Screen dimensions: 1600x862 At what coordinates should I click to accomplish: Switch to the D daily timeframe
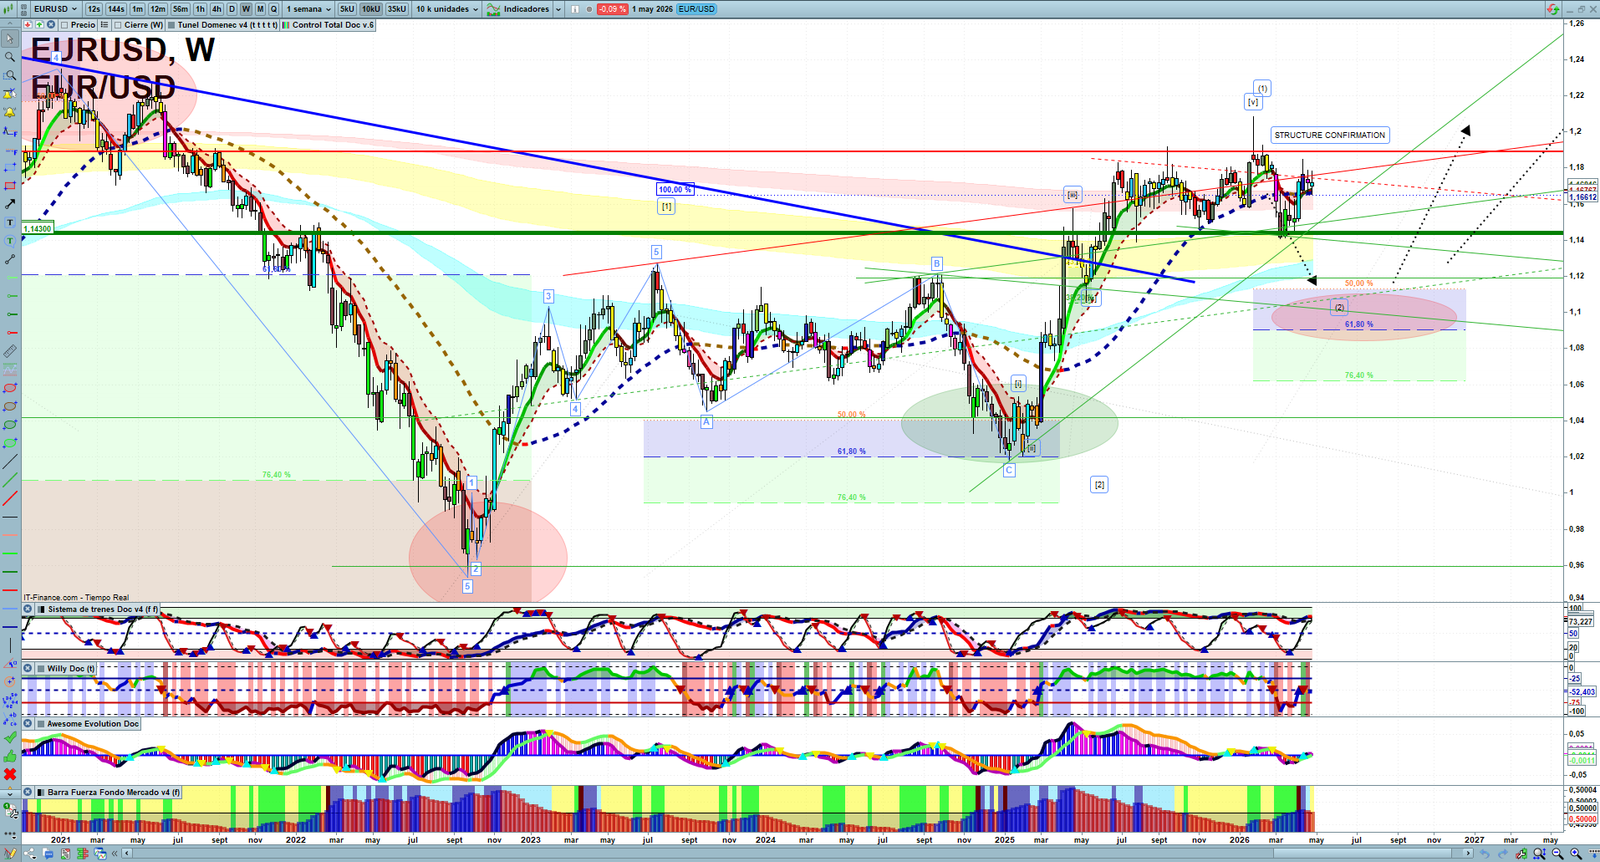pos(232,9)
